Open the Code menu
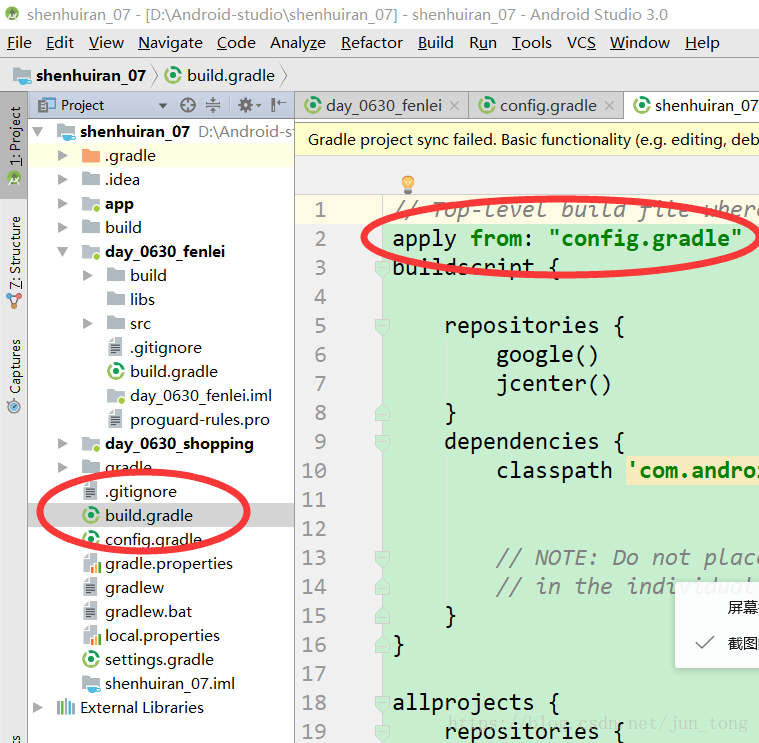This screenshot has width=759, height=743. click(236, 43)
